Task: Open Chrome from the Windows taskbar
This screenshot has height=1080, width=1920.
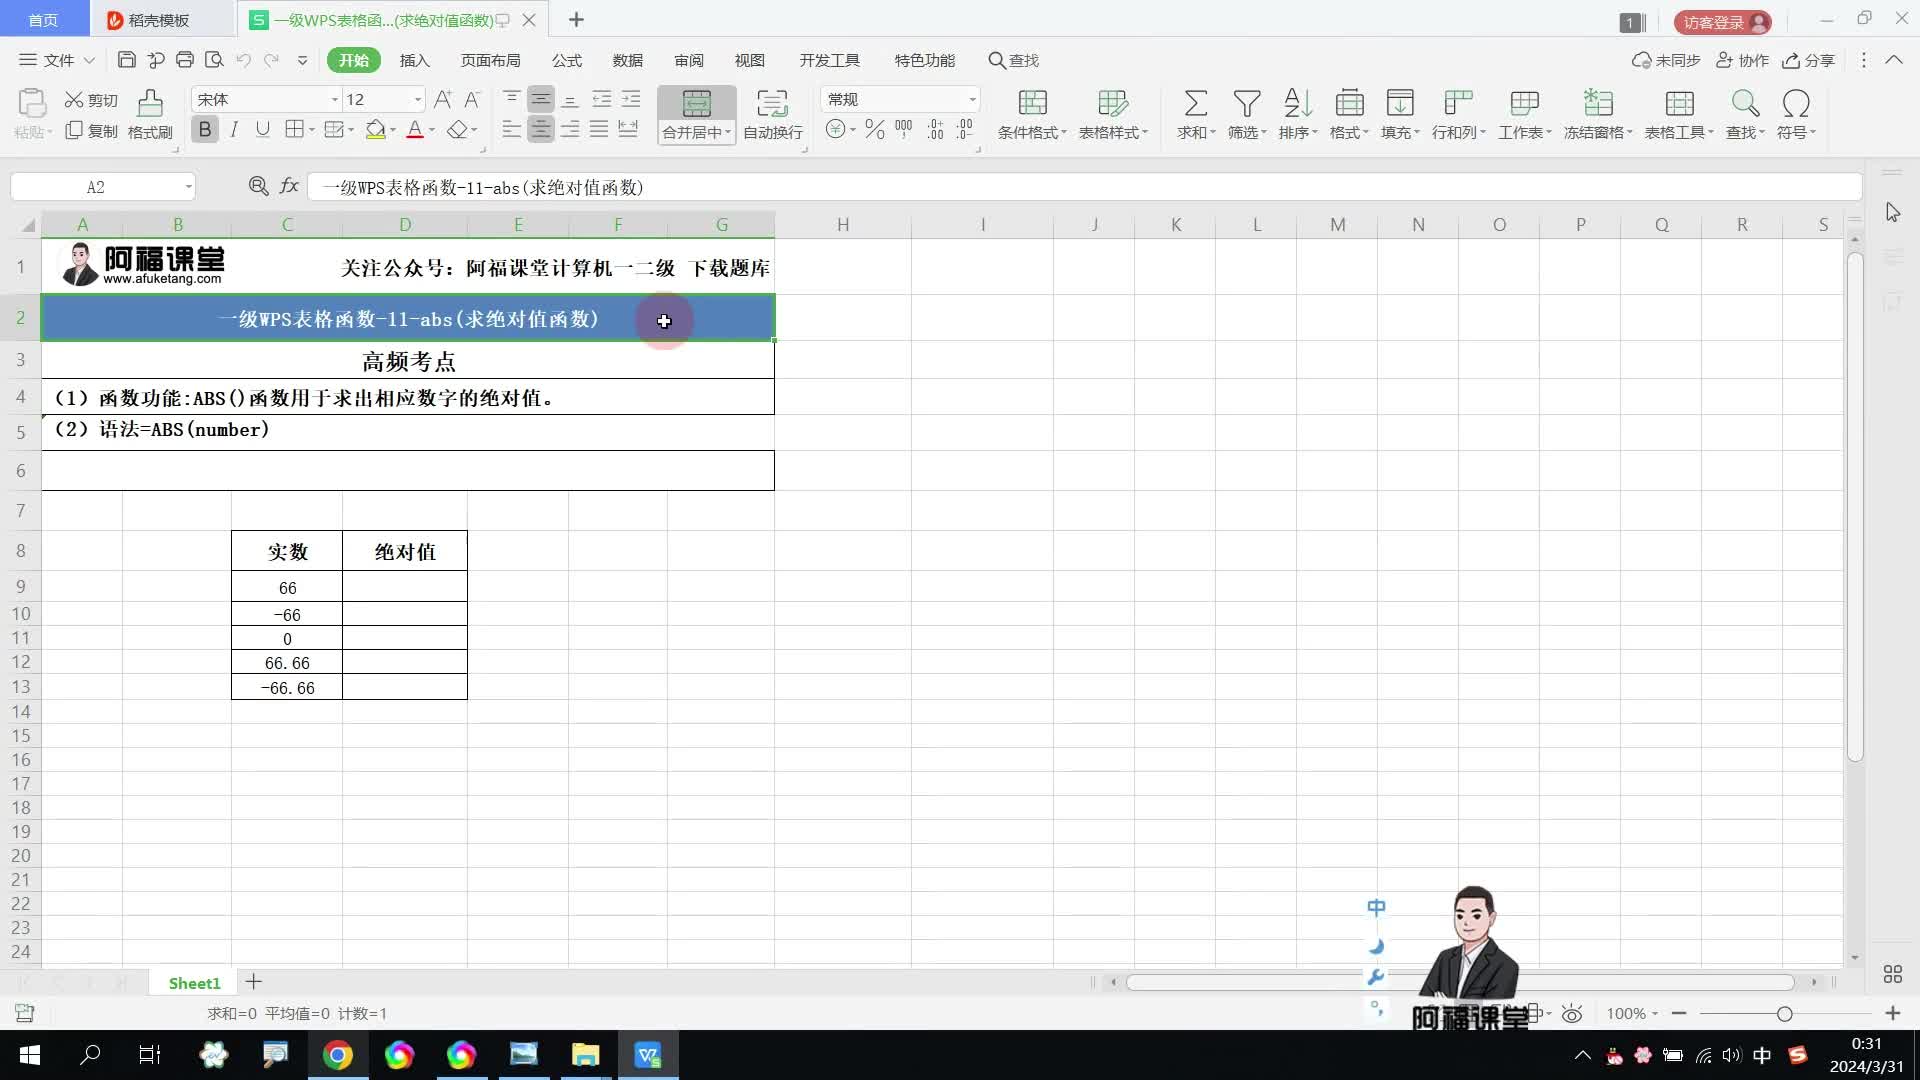Action: pyautogui.click(x=338, y=1055)
